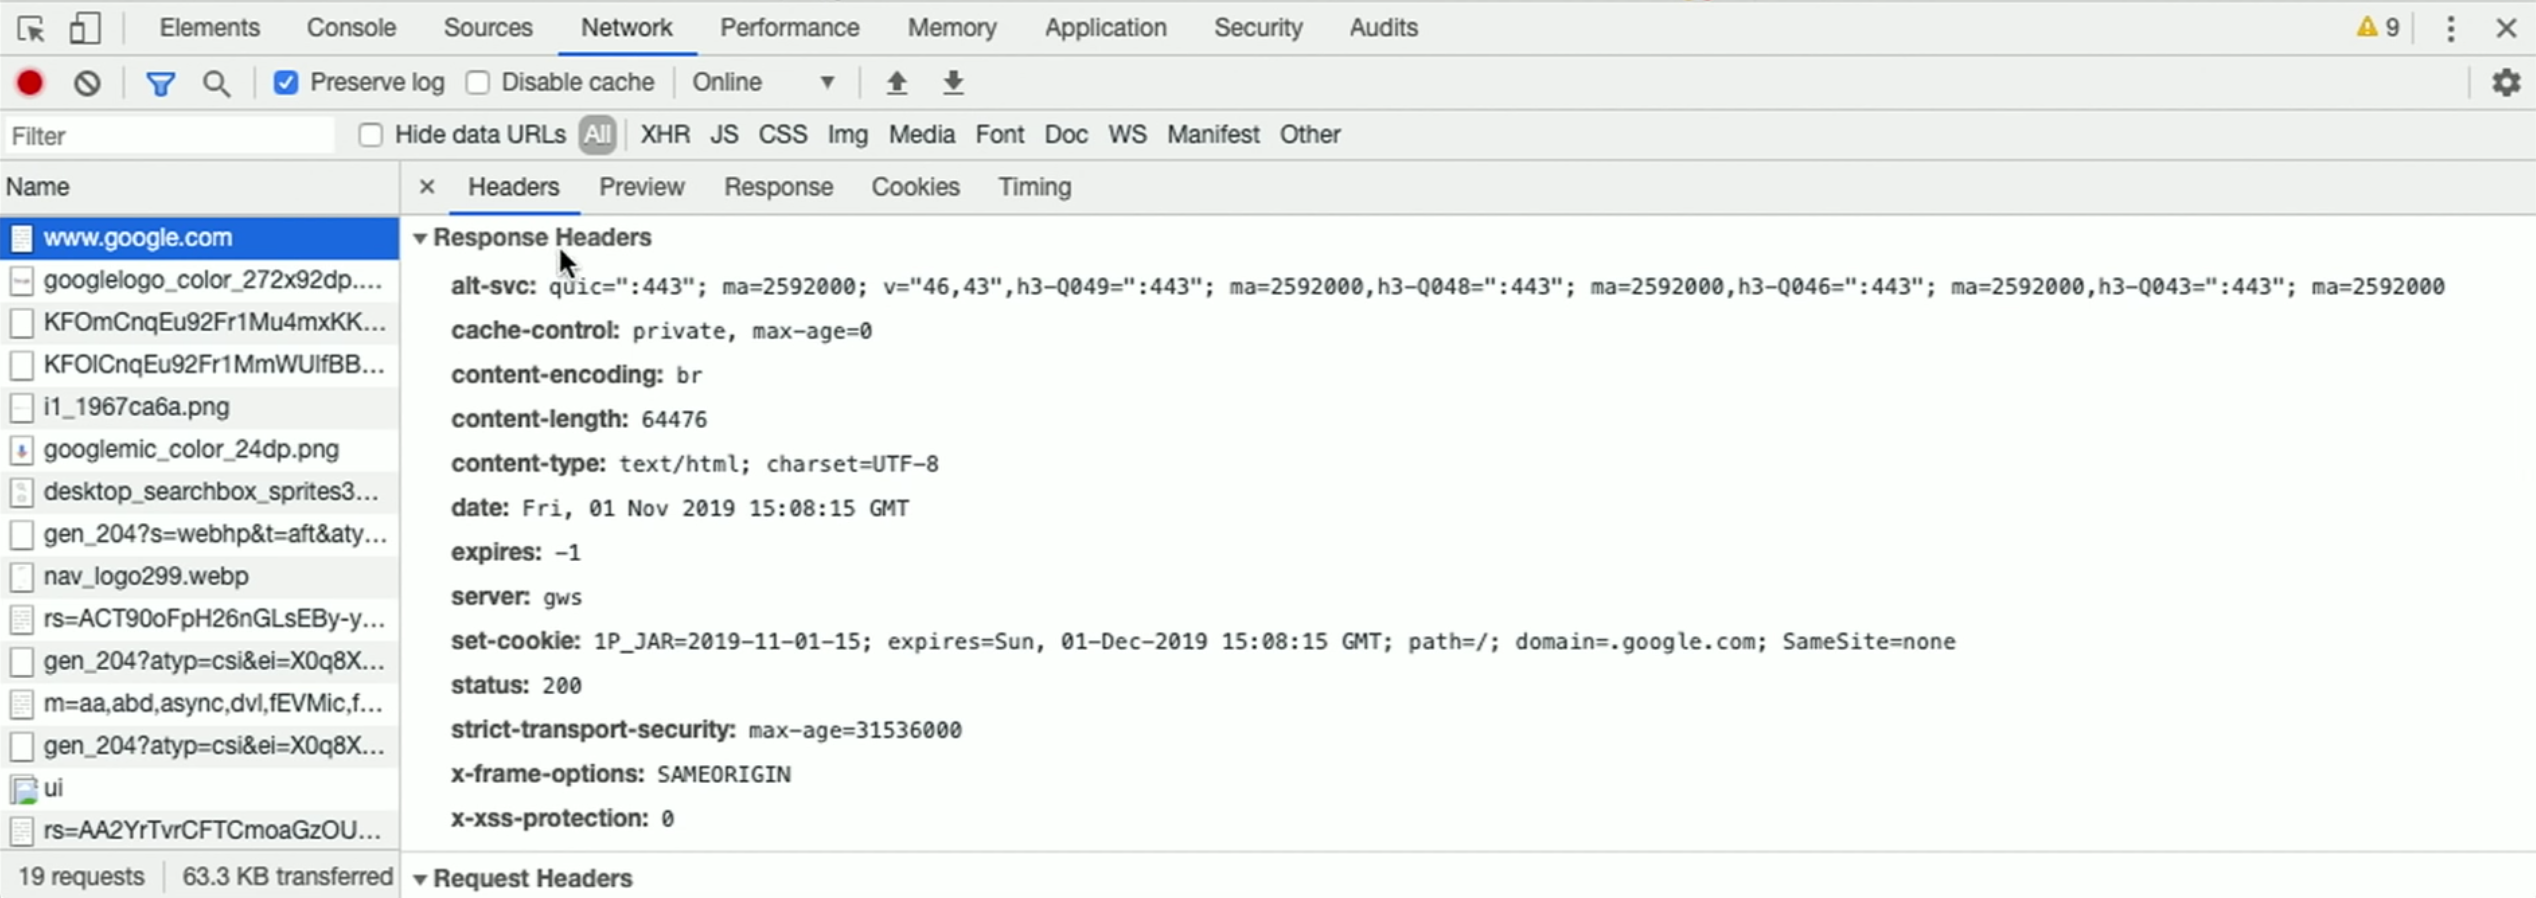Click the export HAR download arrow

point(953,83)
